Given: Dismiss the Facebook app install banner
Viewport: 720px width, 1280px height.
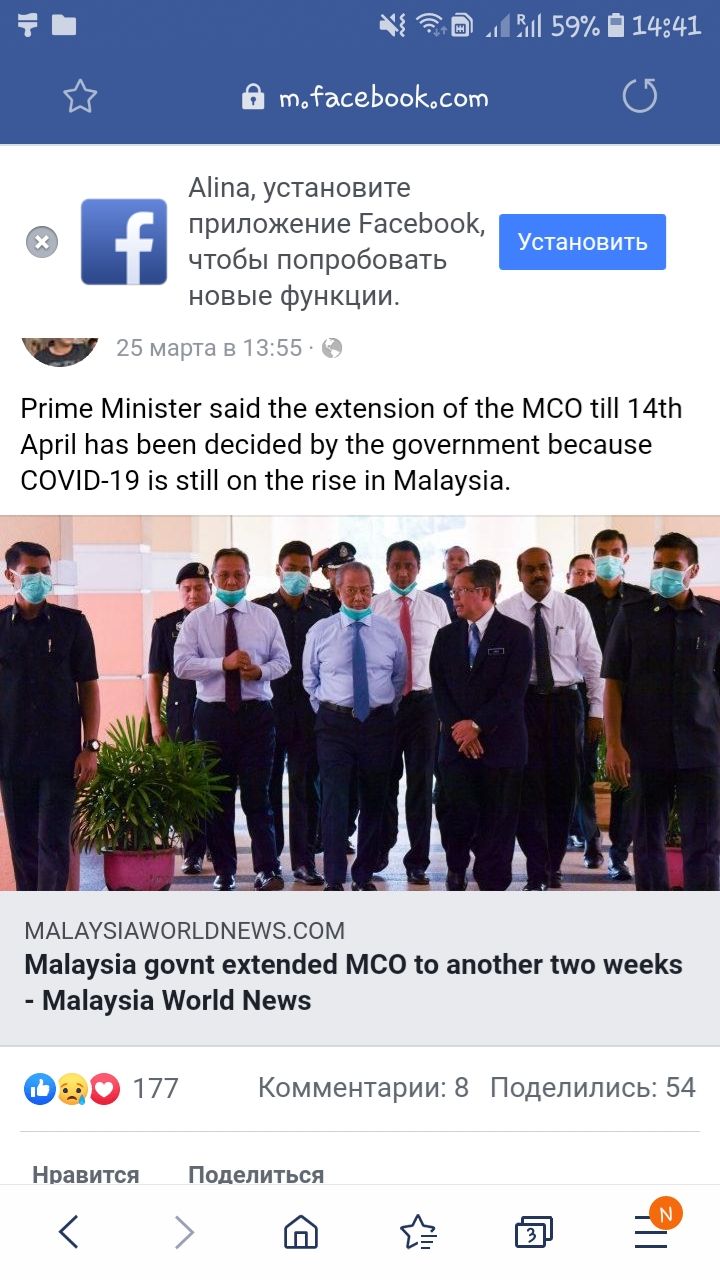Looking at the screenshot, I should pos(42,242).
